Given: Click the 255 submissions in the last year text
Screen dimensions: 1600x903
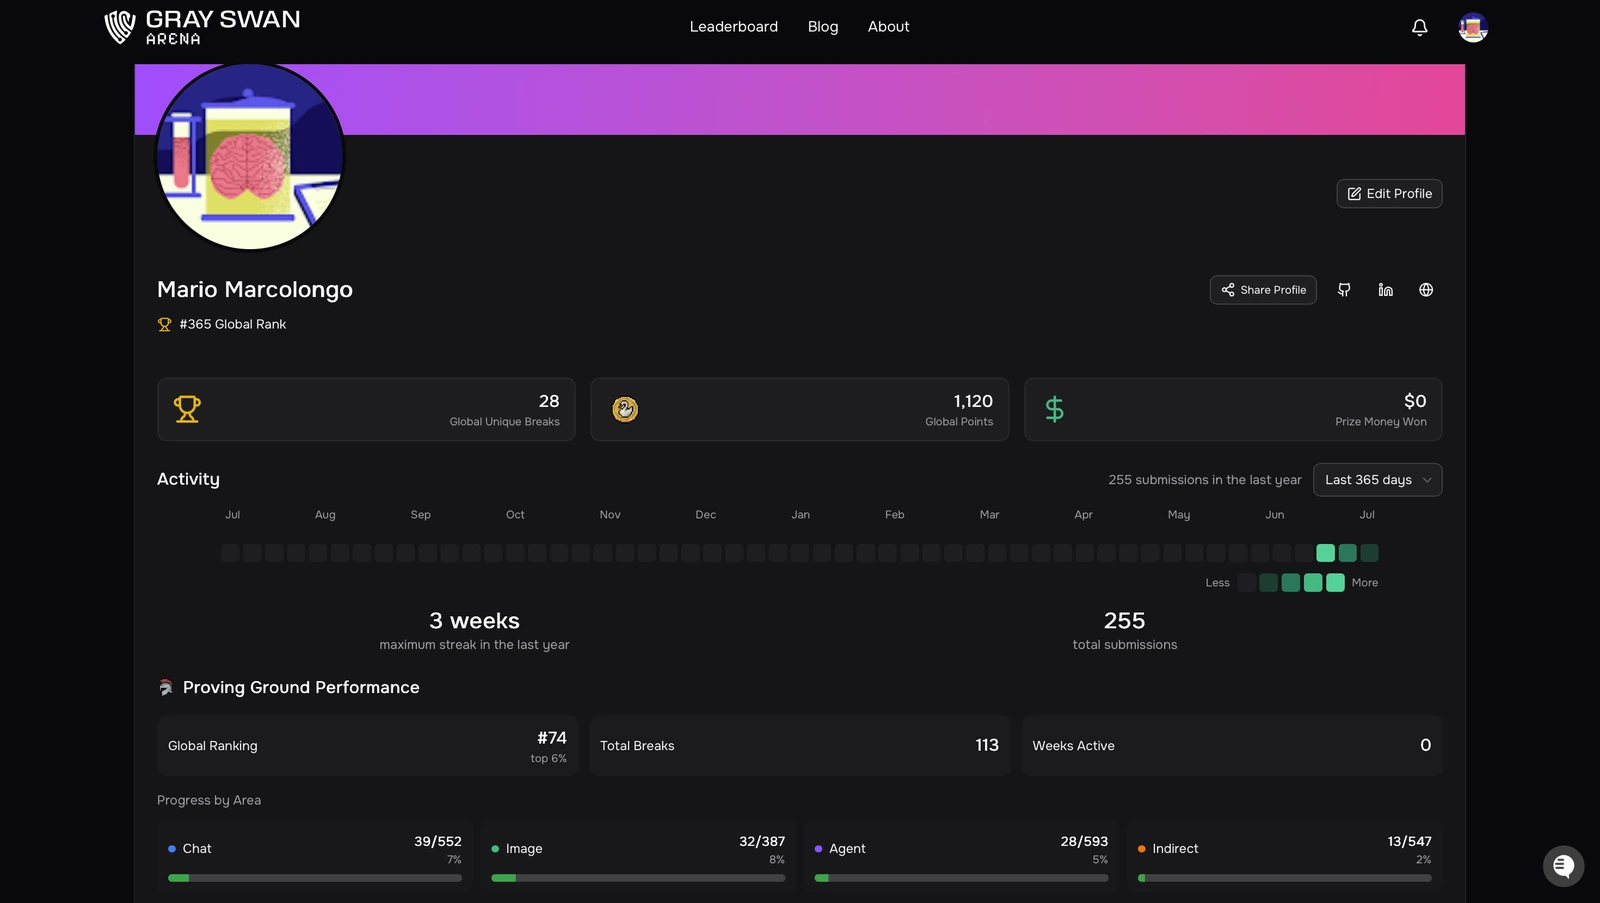Looking at the screenshot, I should pos(1205,480).
